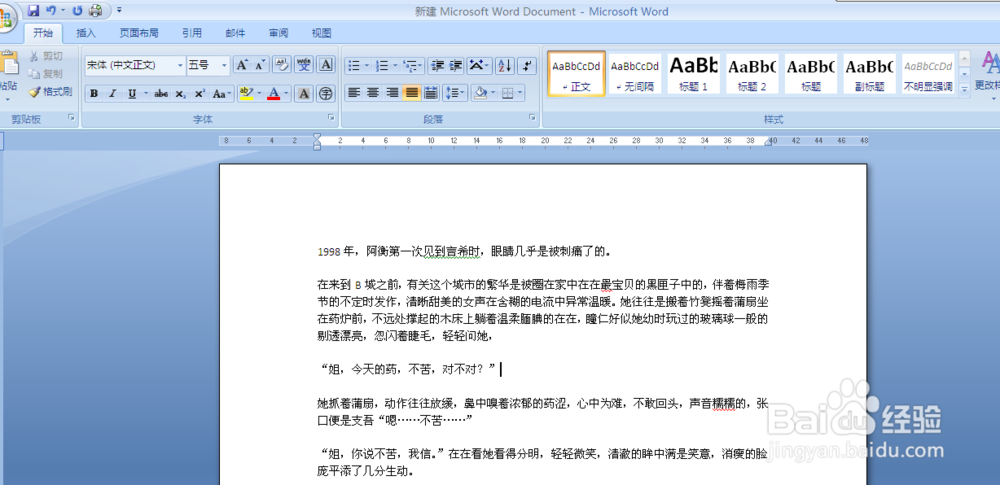Toggle Distributed alignment

pyautogui.click(x=430, y=94)
